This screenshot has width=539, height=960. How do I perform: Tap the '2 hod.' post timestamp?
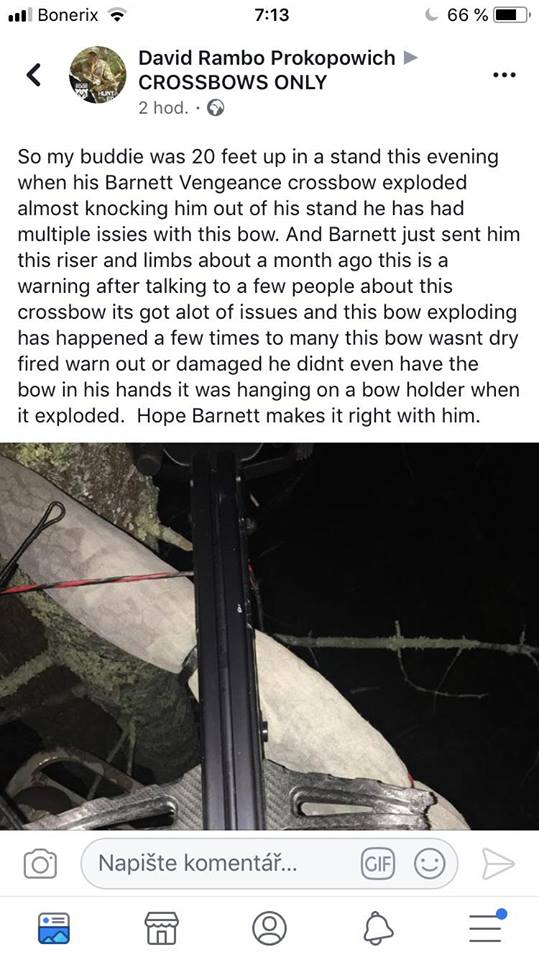[163, 108]
